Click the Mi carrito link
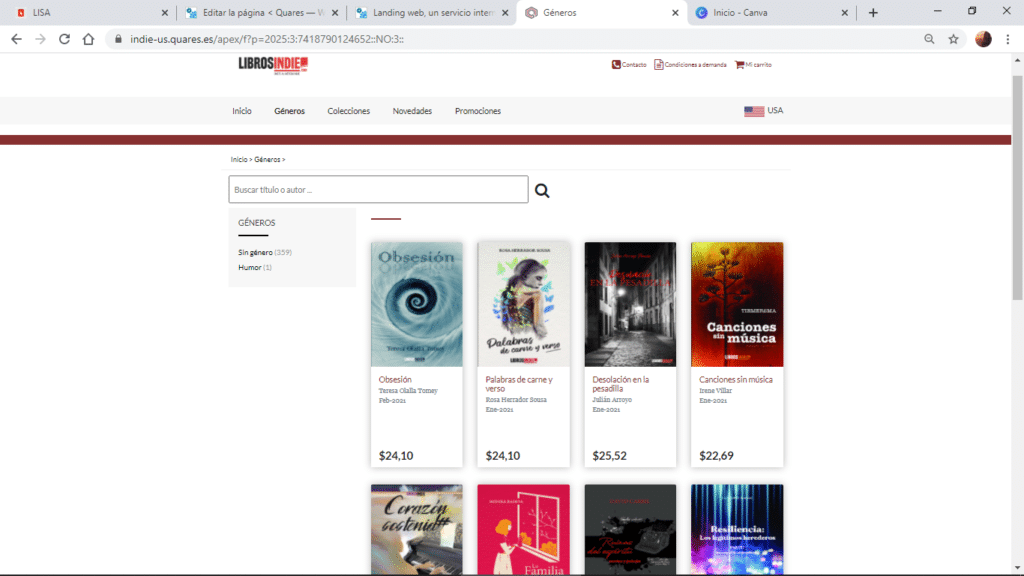The width and height of the screenshot is (1024, 576). tap(758, 65)
